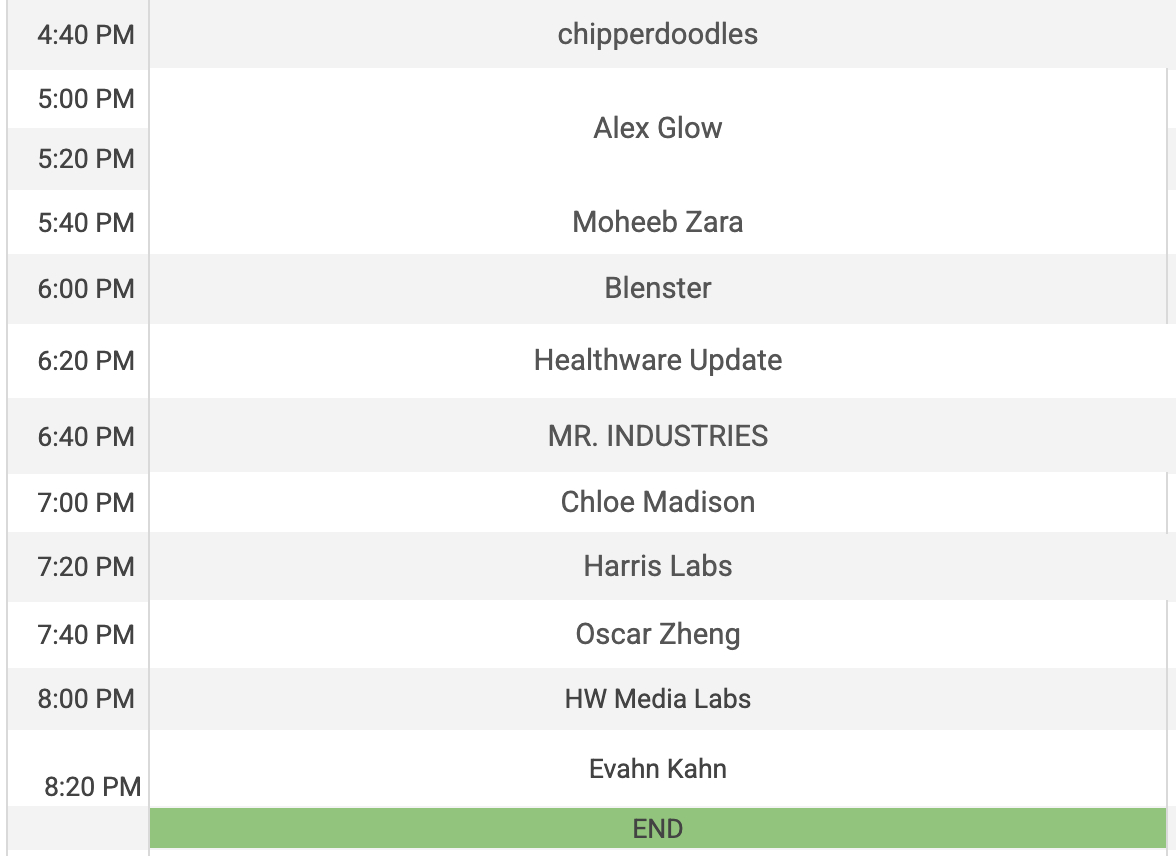Select the 7:00 PM time label

pos(86,503)
